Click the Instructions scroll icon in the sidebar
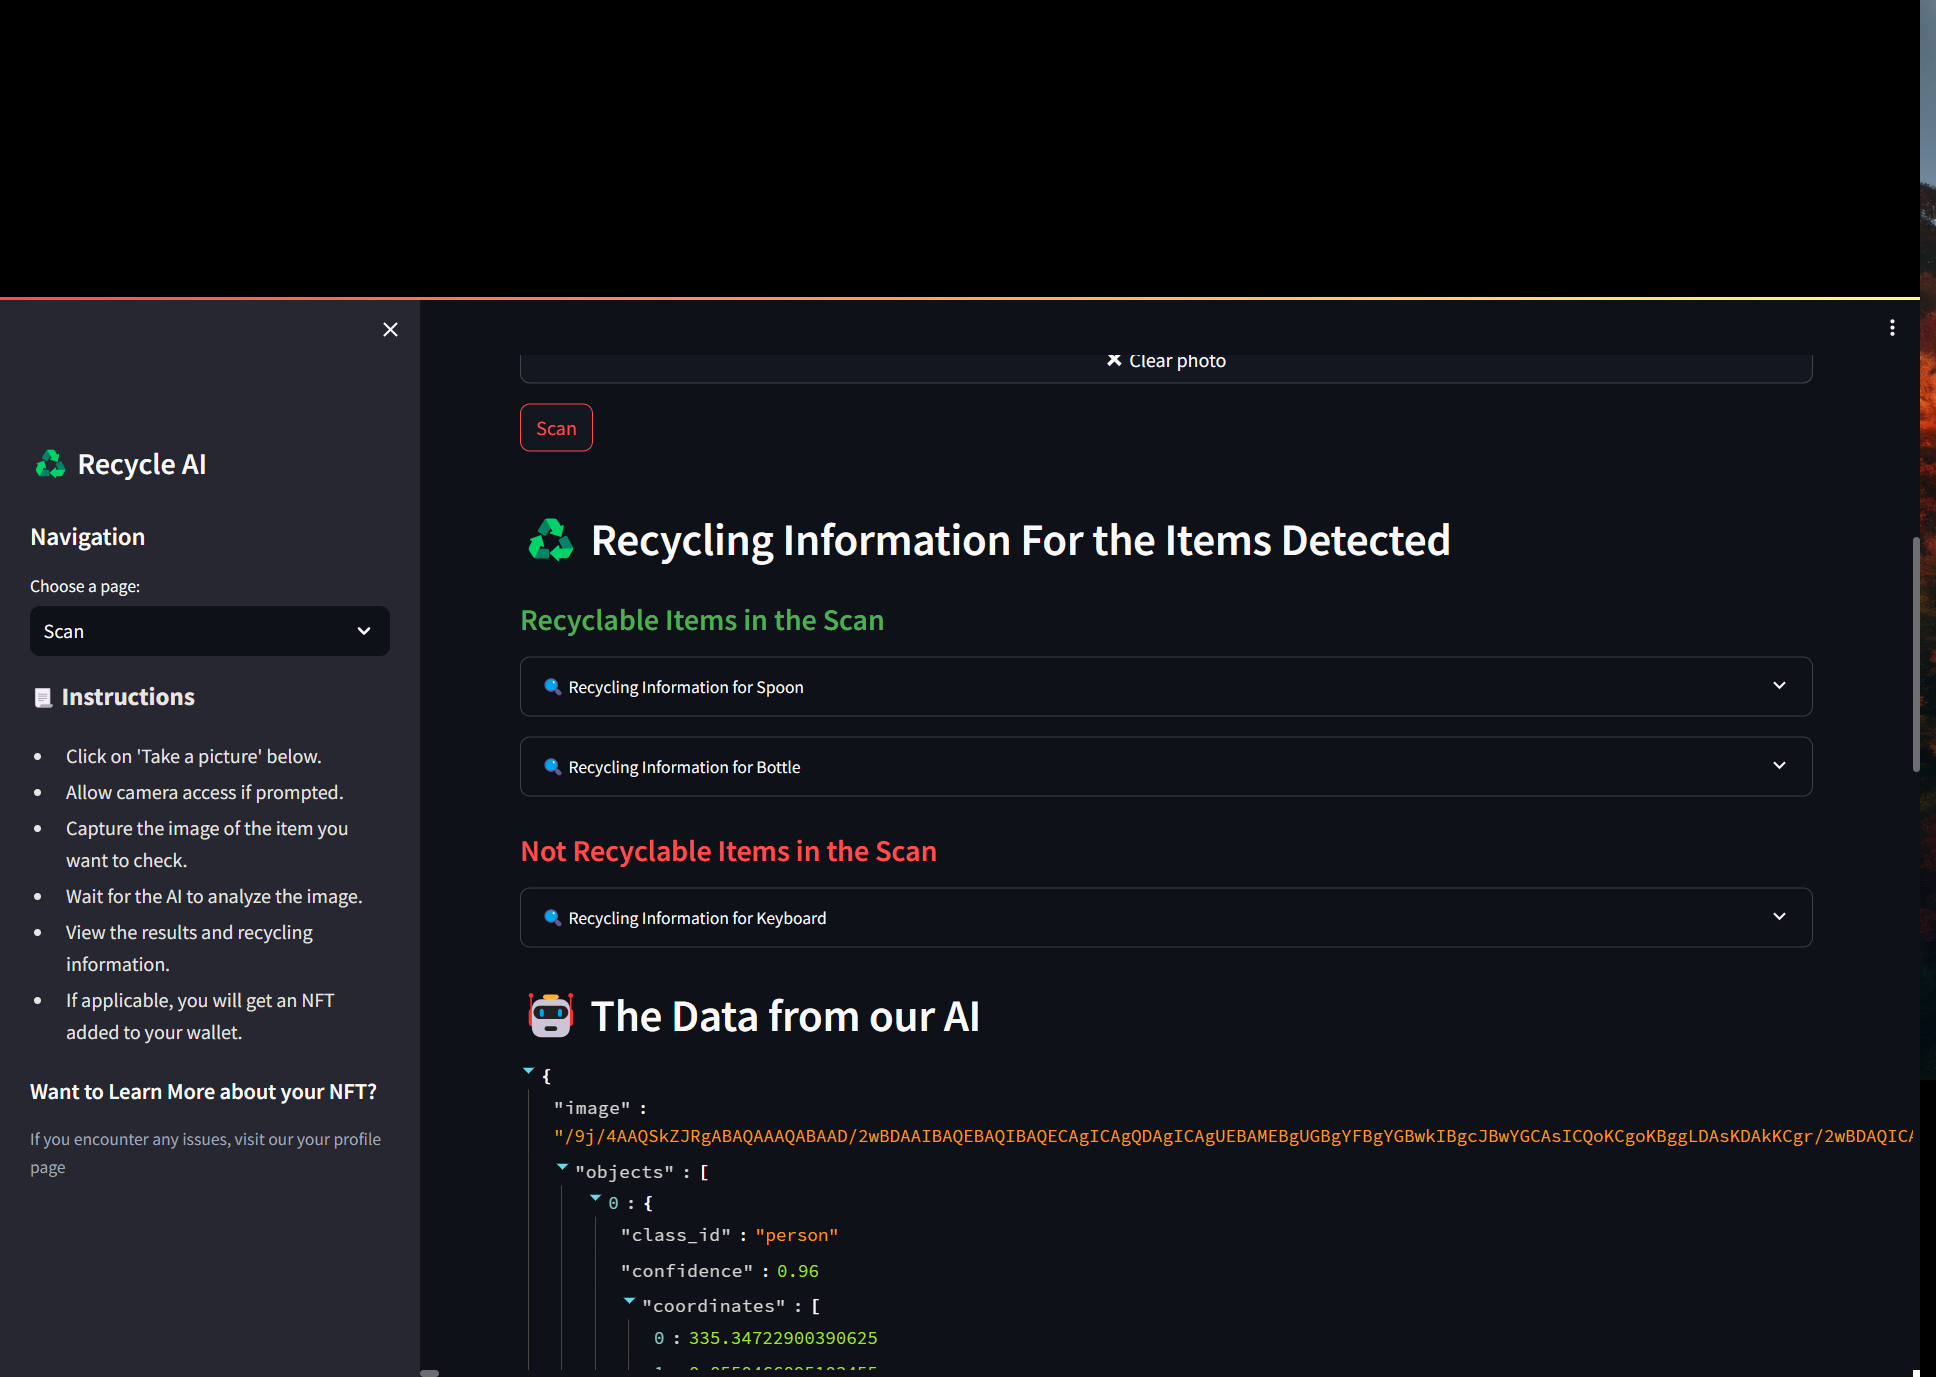The image size is (1936, 1377). 43,697
